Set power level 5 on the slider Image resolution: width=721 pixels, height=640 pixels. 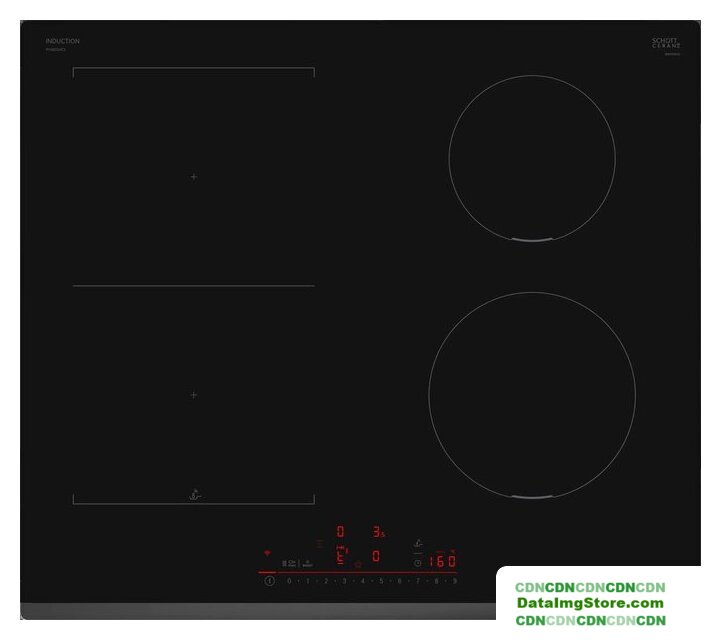click(381, 580)
